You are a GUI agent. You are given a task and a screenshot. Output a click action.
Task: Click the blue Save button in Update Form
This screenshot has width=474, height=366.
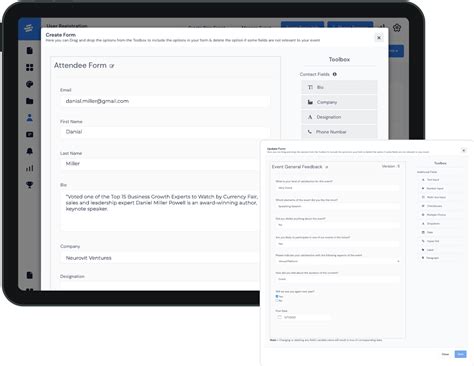point(460,354)
